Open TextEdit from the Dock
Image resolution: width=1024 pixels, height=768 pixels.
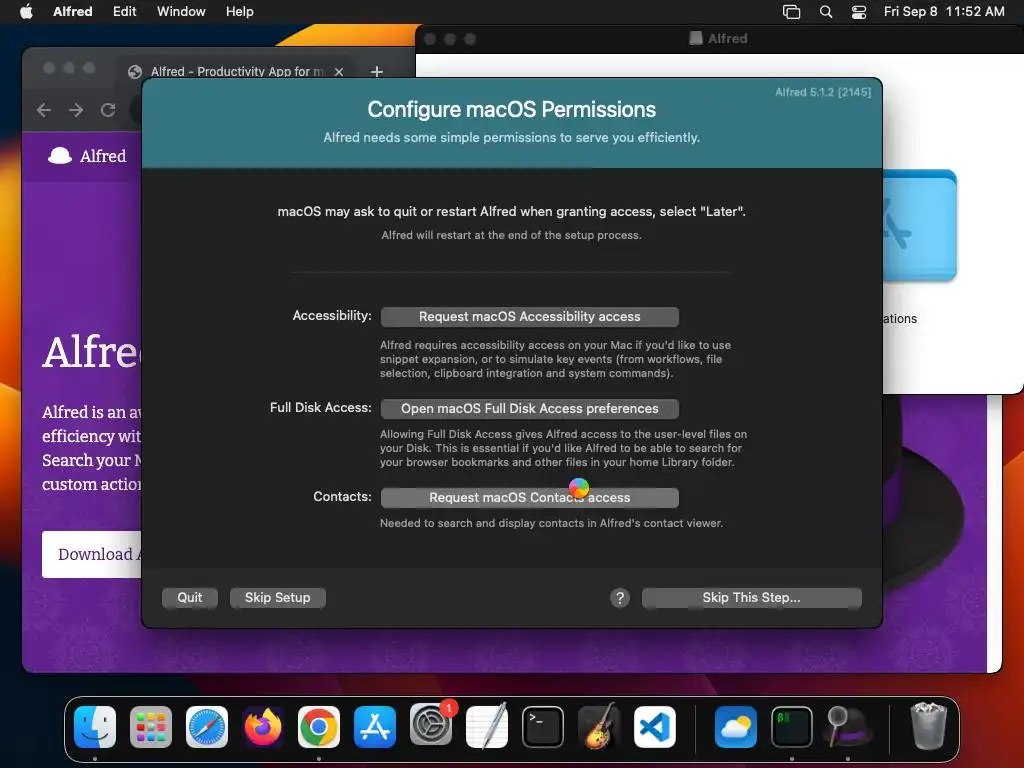click(487, 726)
